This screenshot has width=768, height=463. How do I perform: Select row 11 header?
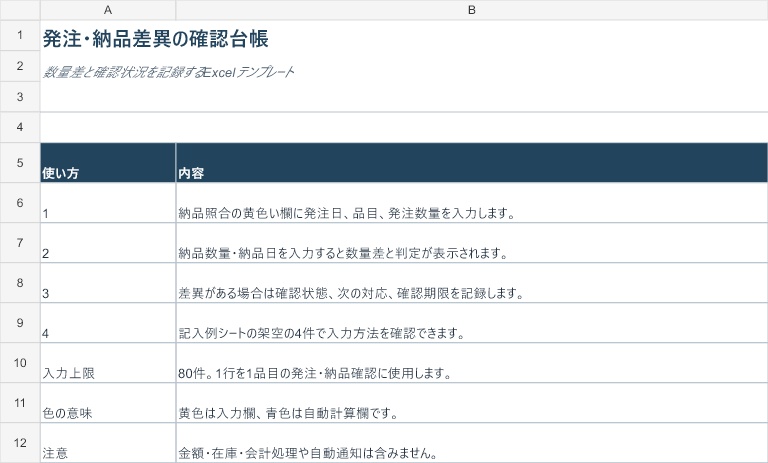click(20, 403)
